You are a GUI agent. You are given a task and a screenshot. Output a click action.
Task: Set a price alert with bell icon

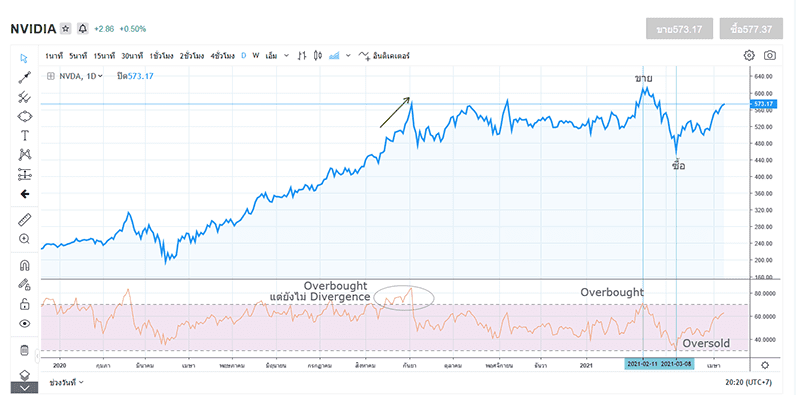coord(83,29)
